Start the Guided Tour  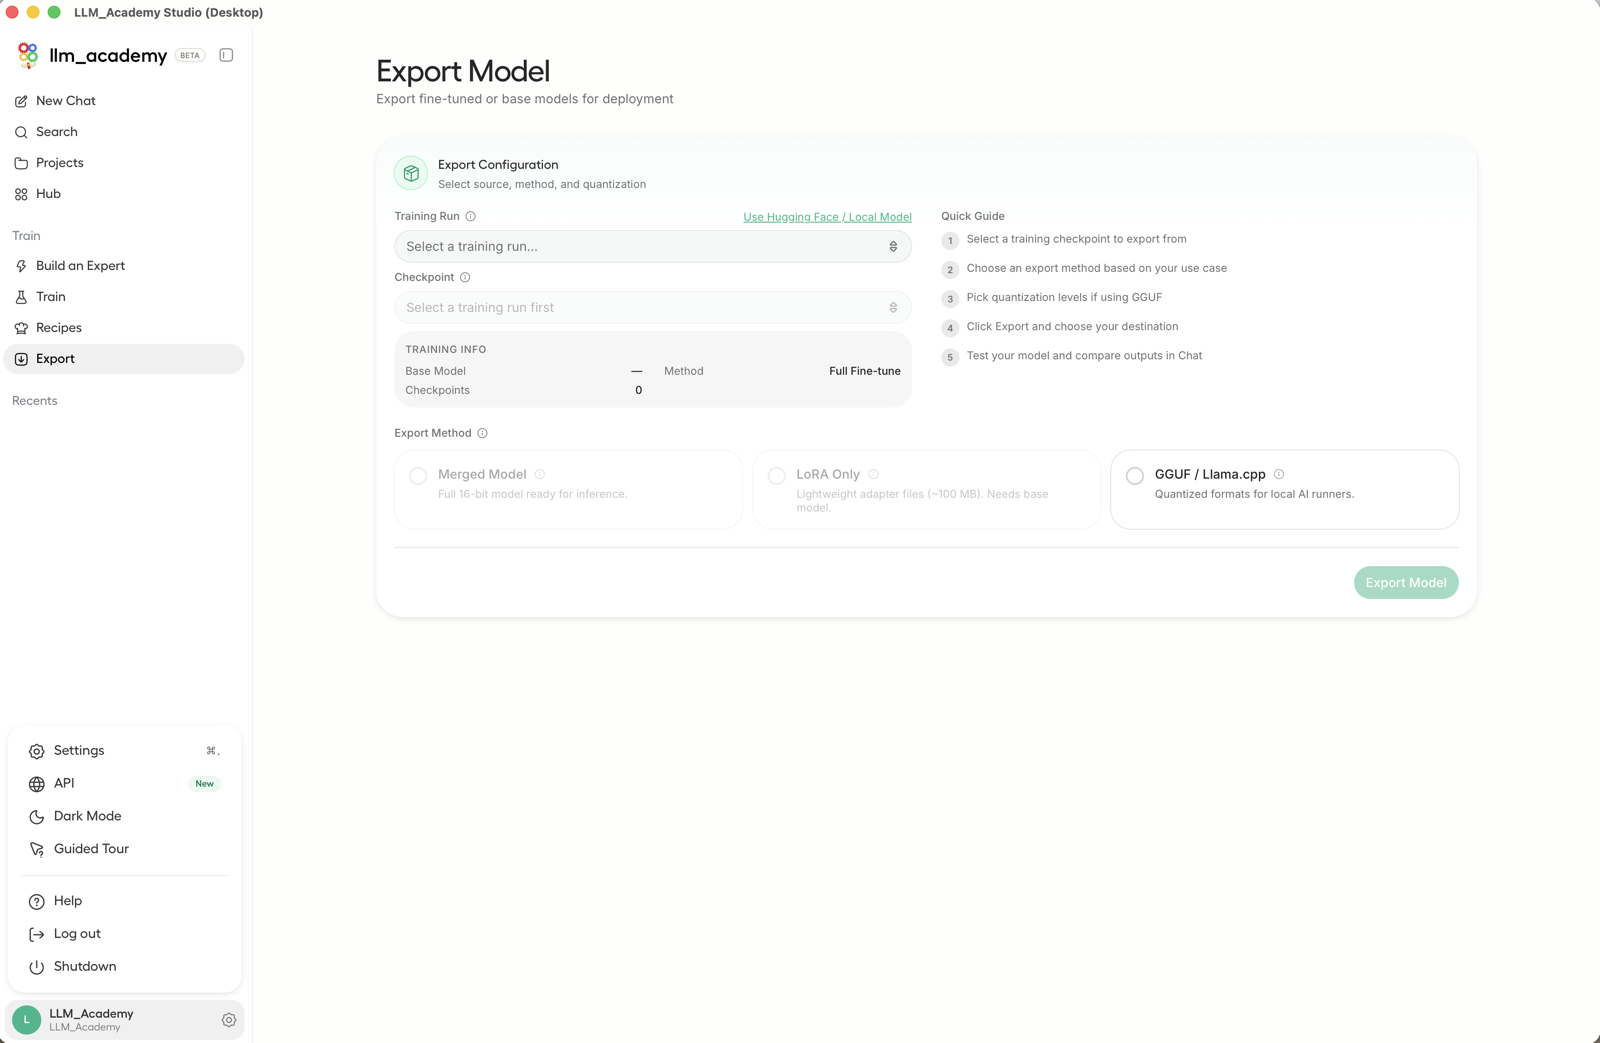click(124, 849)
